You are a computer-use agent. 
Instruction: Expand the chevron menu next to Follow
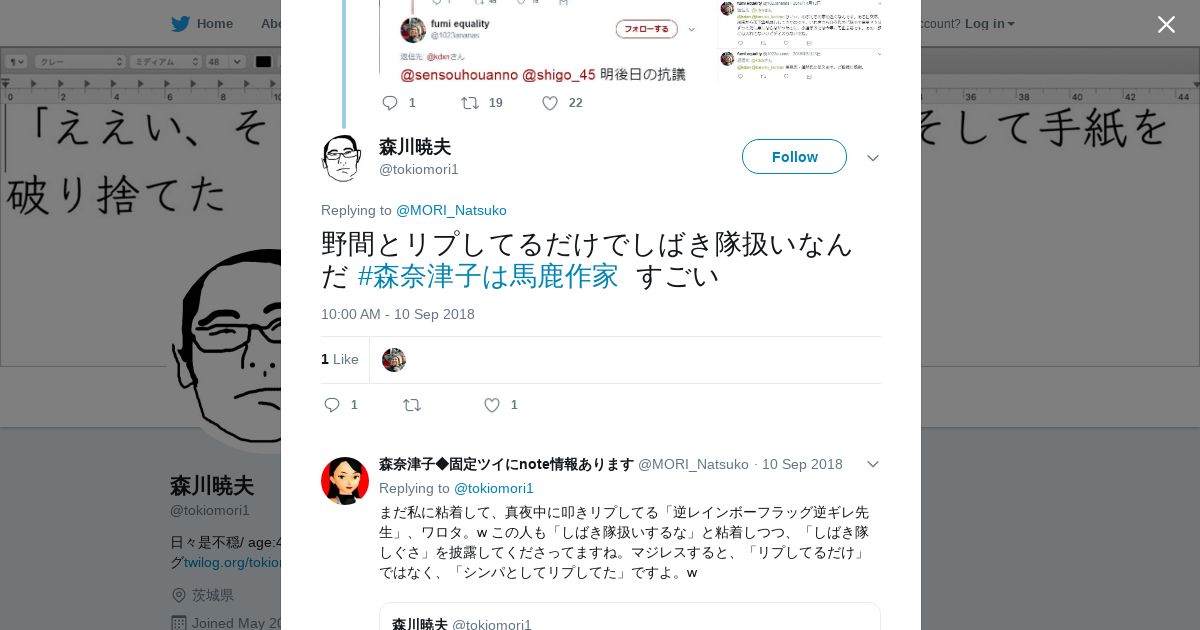click(x=873, y=158)
